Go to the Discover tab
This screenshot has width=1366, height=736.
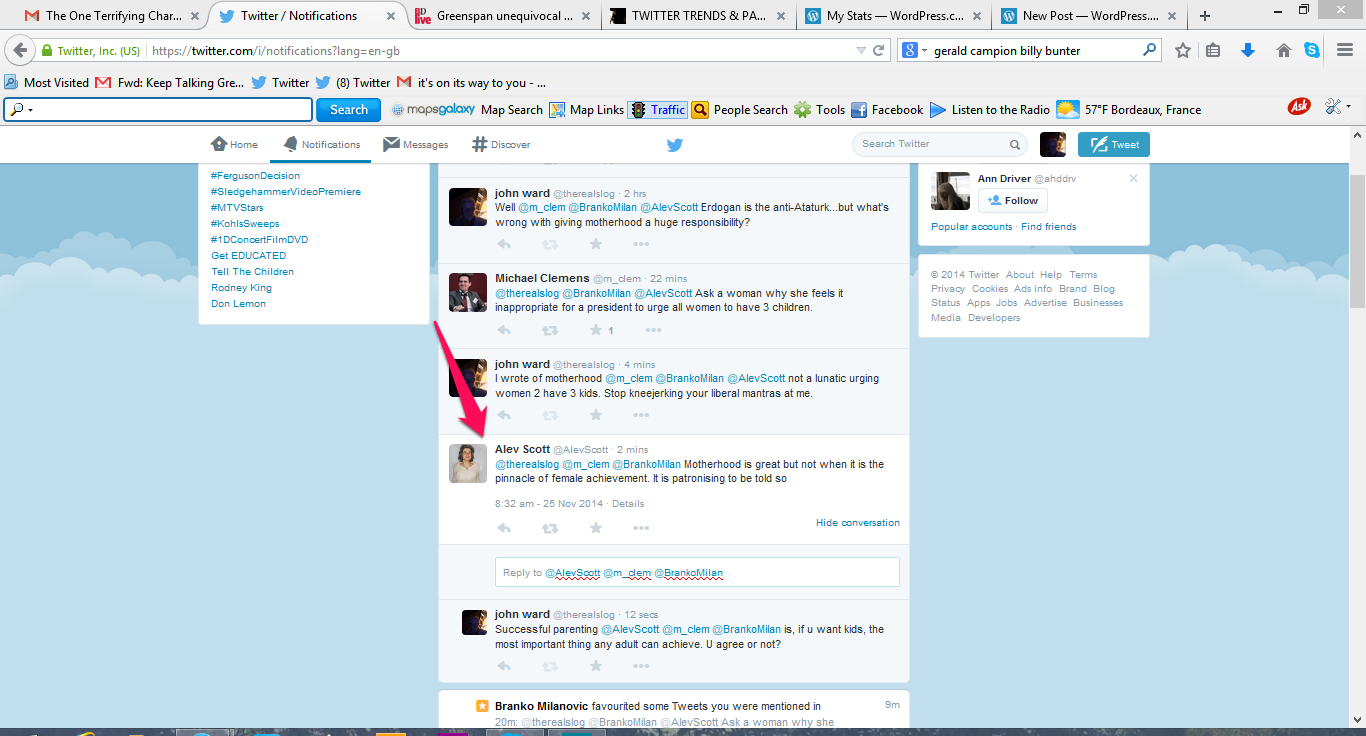point(501,145)
